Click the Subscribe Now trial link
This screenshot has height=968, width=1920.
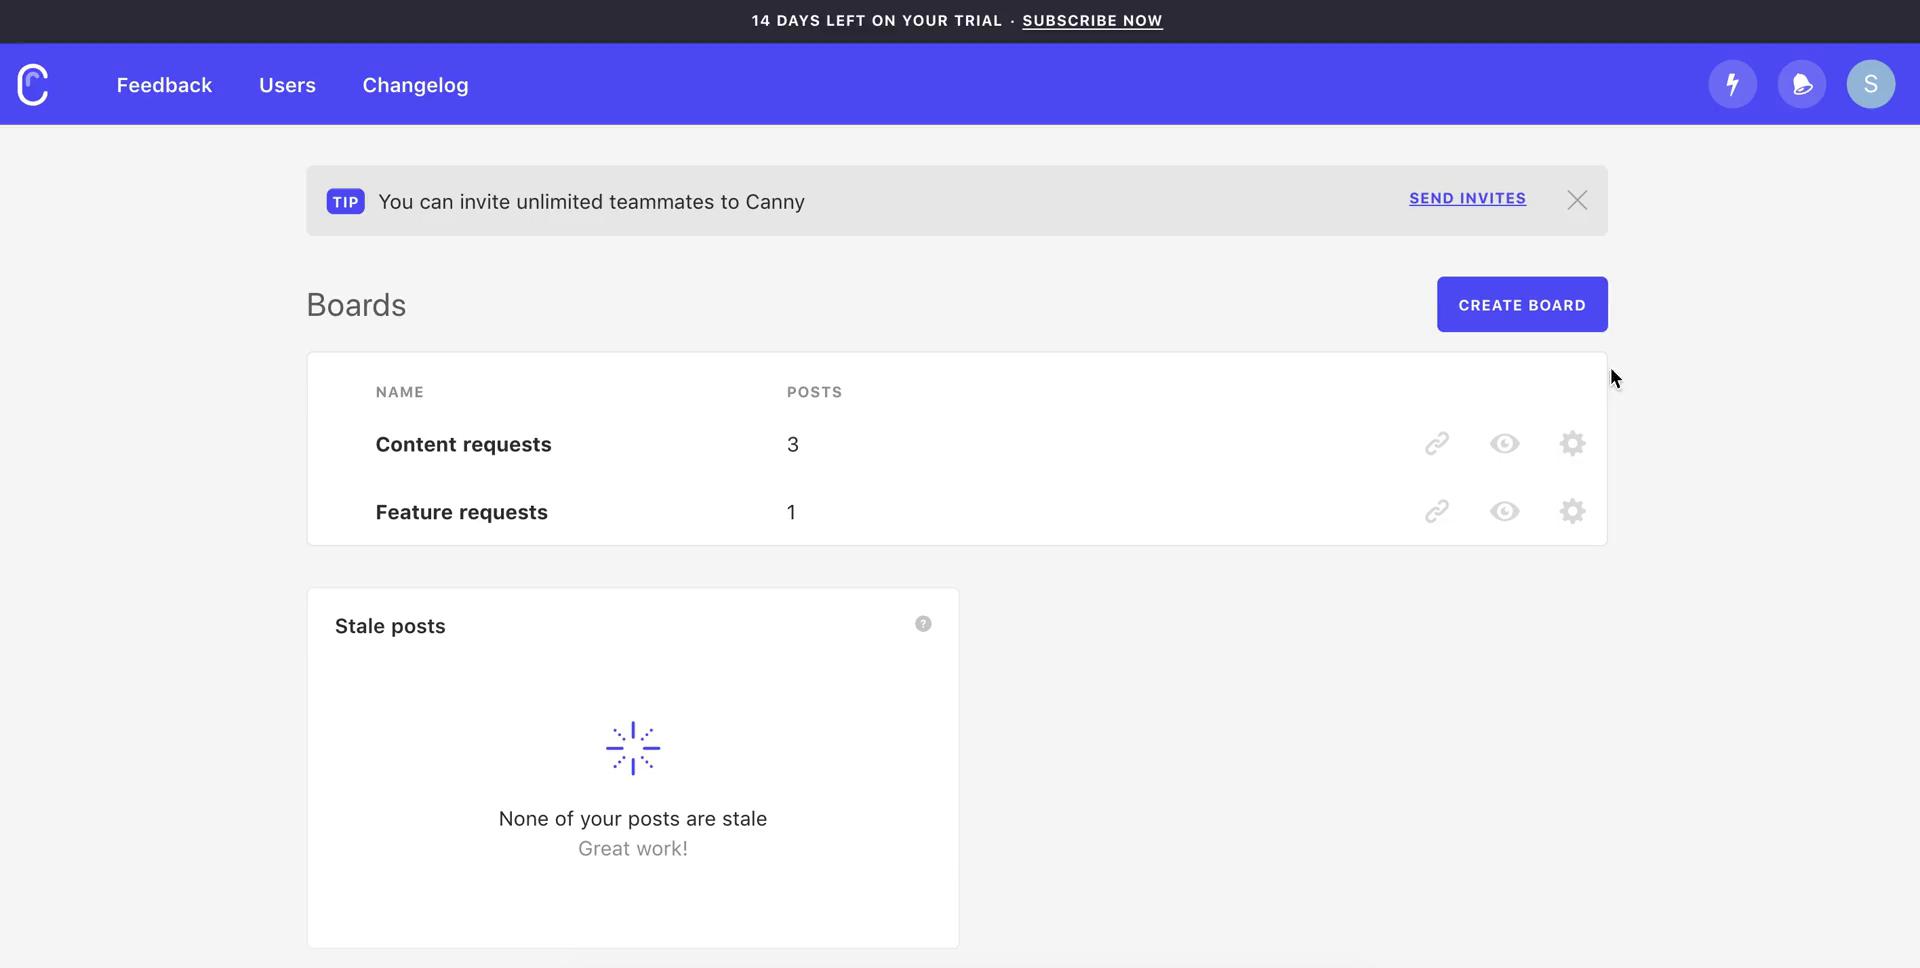pos(1092,21)
